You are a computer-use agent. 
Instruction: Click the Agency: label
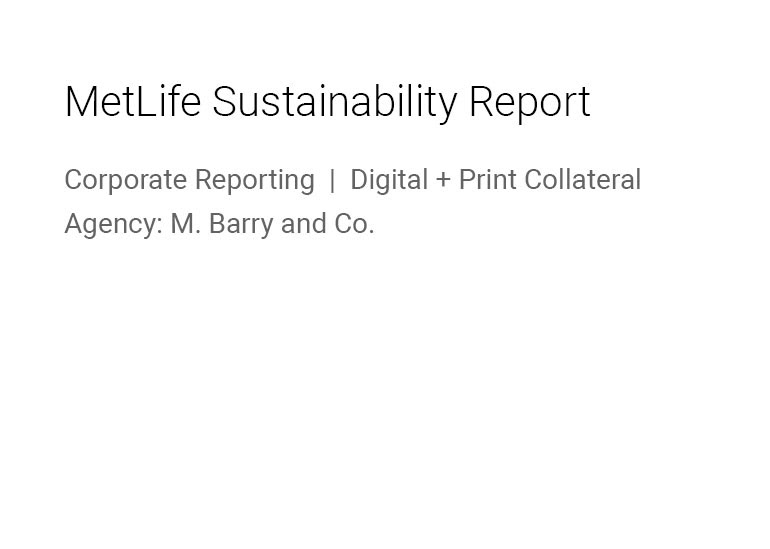pyautogui.click(x=113, y=225)
